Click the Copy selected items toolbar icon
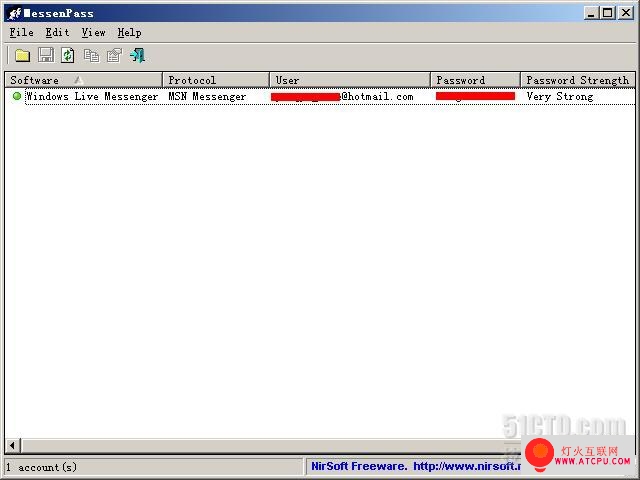640x480 pixels. tap(91, 55)
